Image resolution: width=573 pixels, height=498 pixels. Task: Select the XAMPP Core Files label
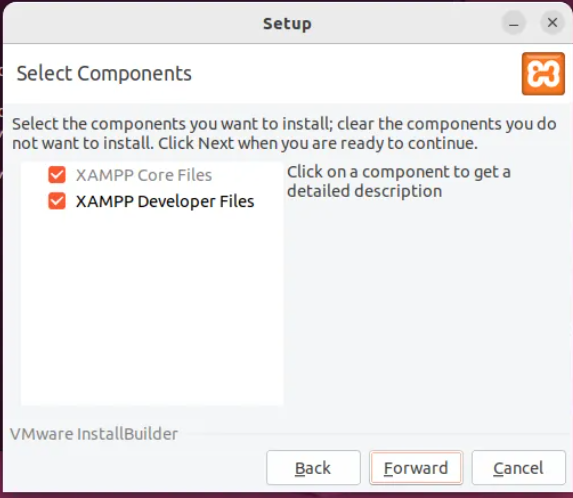click(144, 175)
